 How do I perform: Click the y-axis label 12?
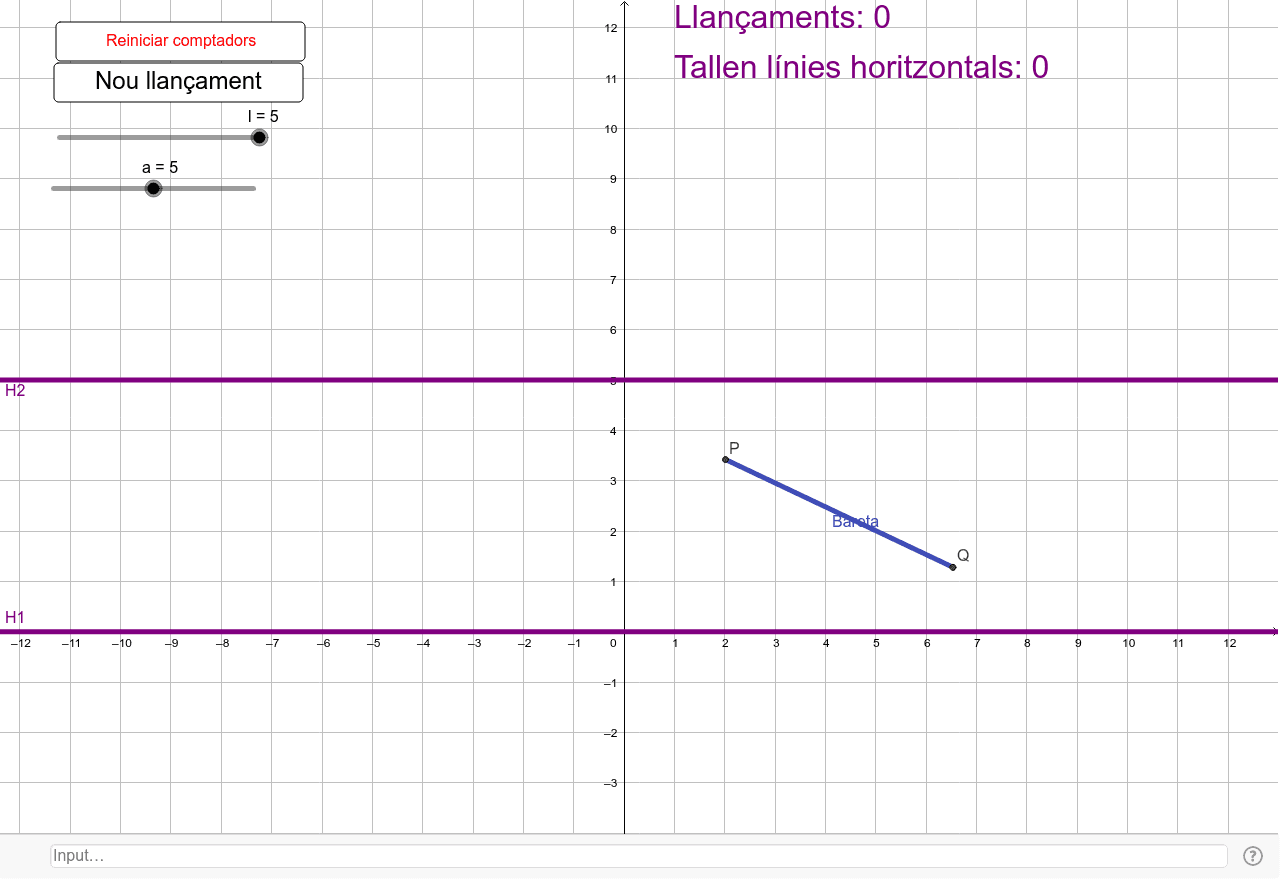[611, 28]
